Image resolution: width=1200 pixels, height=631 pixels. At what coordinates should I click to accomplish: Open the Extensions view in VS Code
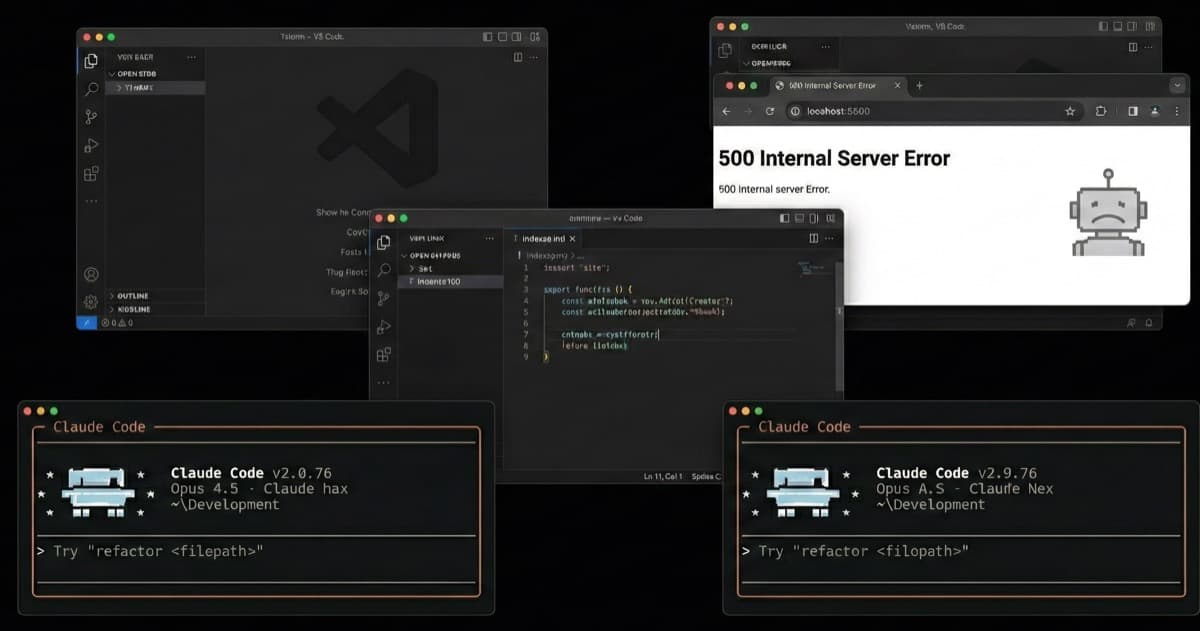[x=91, y=173]
